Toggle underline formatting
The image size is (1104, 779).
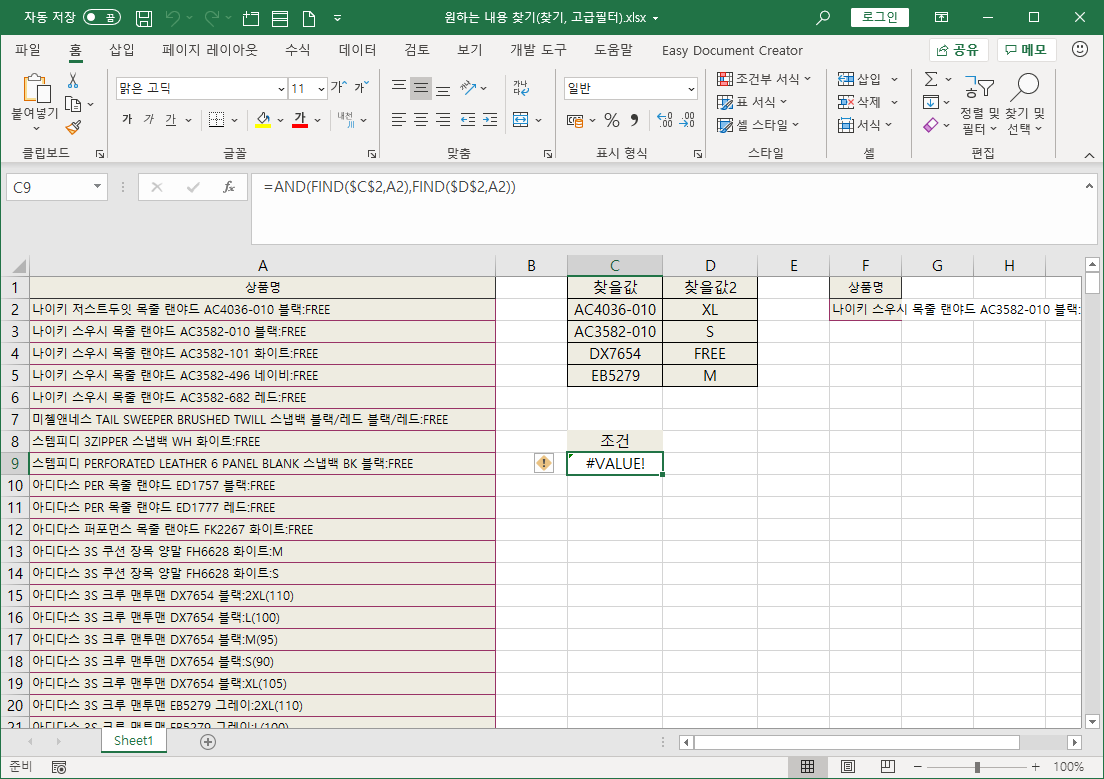(x=170, y=120)
